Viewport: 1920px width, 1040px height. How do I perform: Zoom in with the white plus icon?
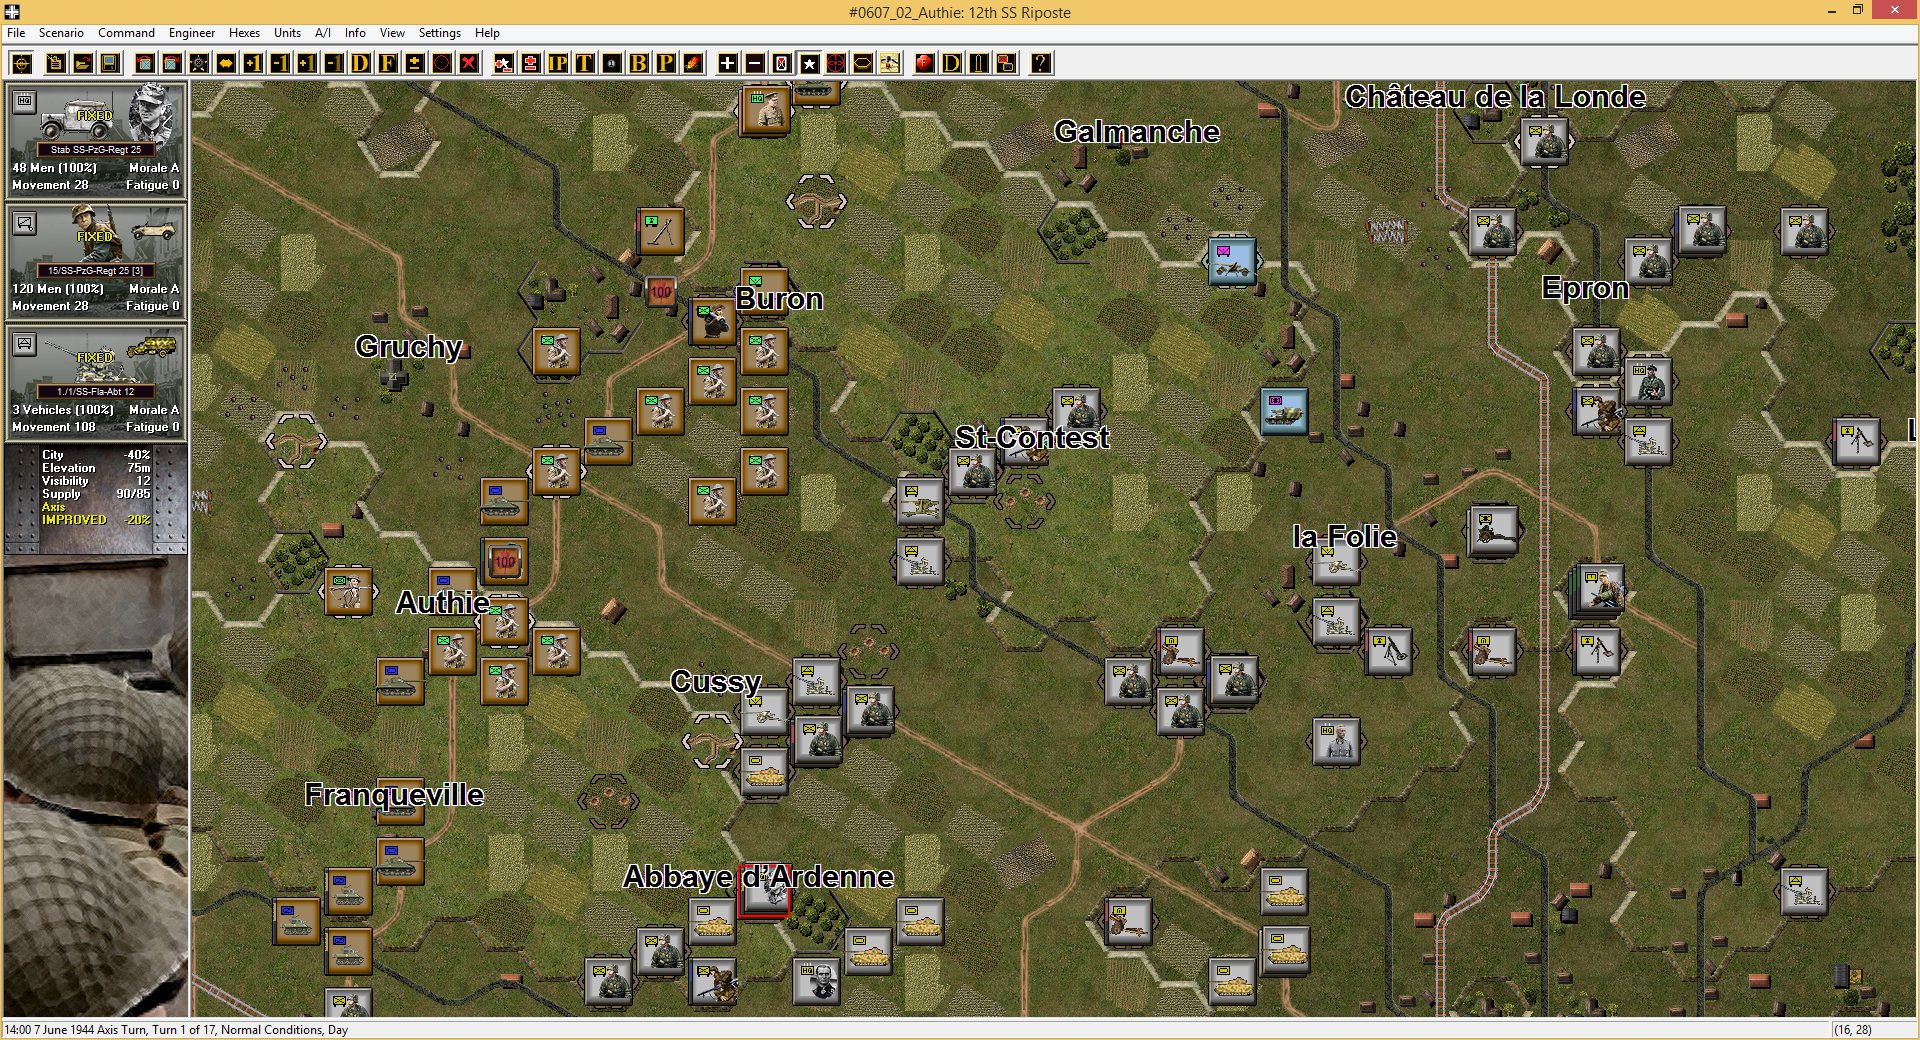point(728,64)
